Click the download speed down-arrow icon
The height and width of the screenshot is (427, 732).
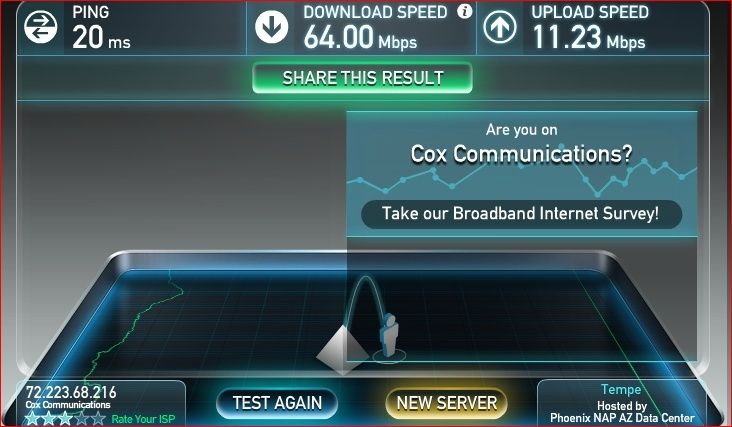(x=272, y=27)
